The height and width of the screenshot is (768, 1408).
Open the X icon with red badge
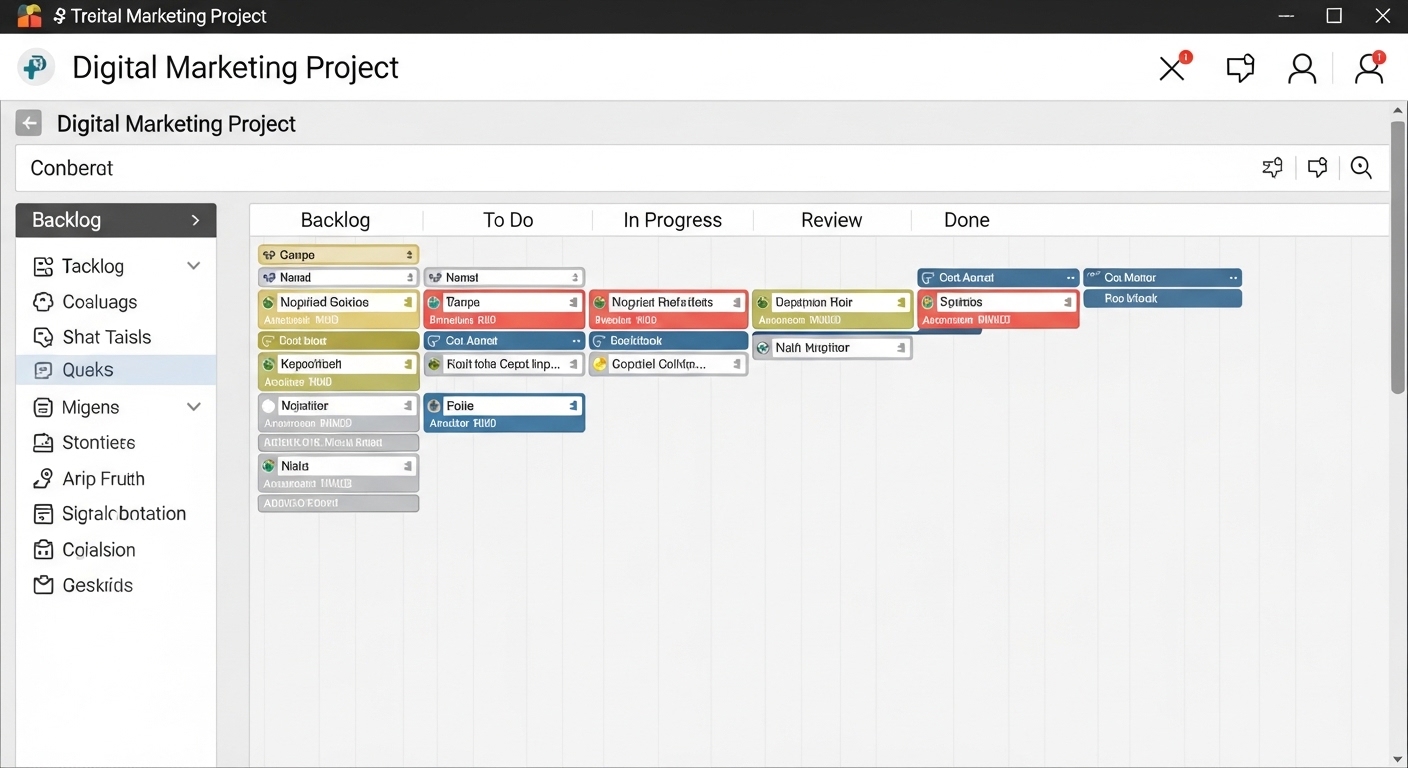point(1173,67)
